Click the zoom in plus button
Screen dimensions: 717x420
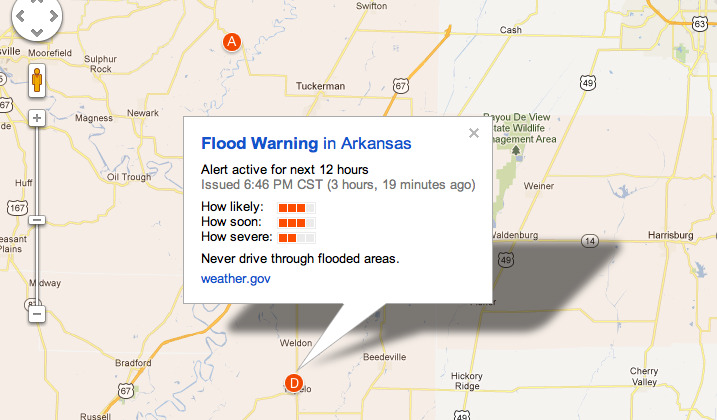tap(37, 118)
